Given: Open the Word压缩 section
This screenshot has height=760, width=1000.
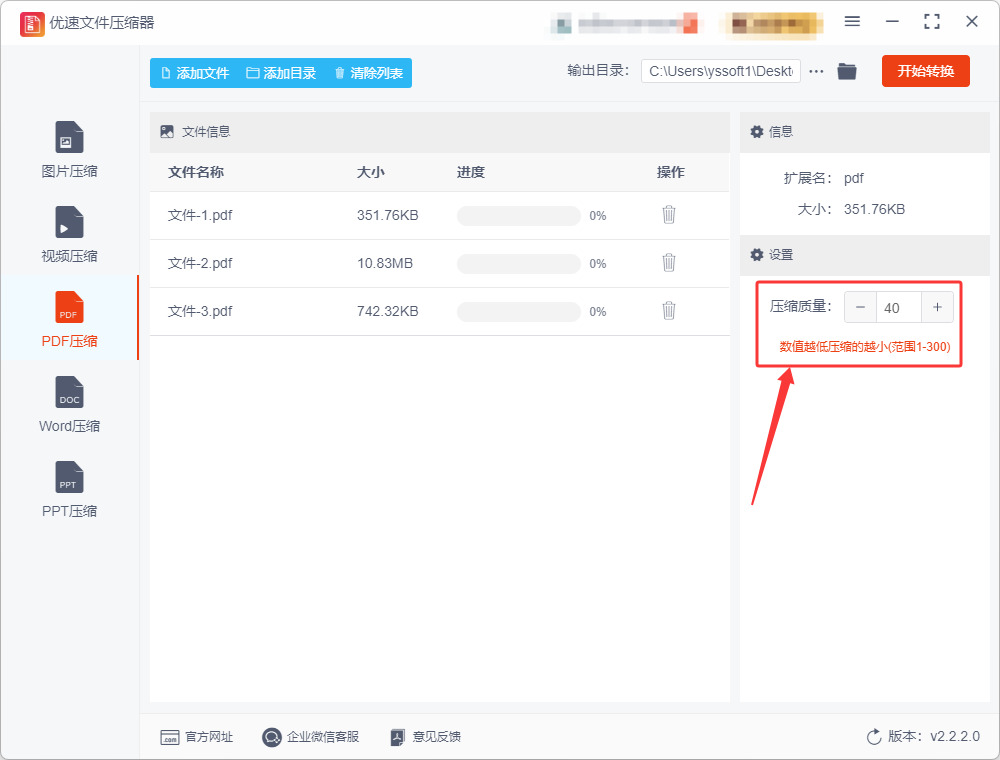Looking at the screenshot, I should [69, 404].
